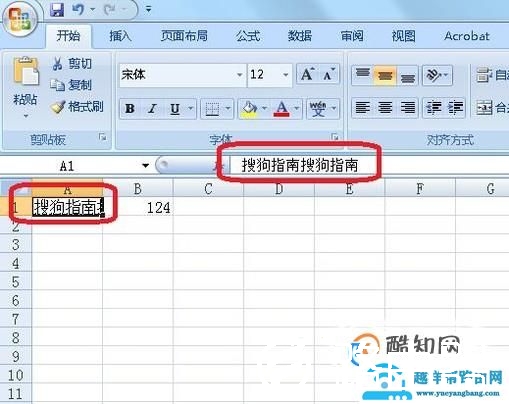Toggle underline formatting
509x404 pixels.
[x=175, y=109]
